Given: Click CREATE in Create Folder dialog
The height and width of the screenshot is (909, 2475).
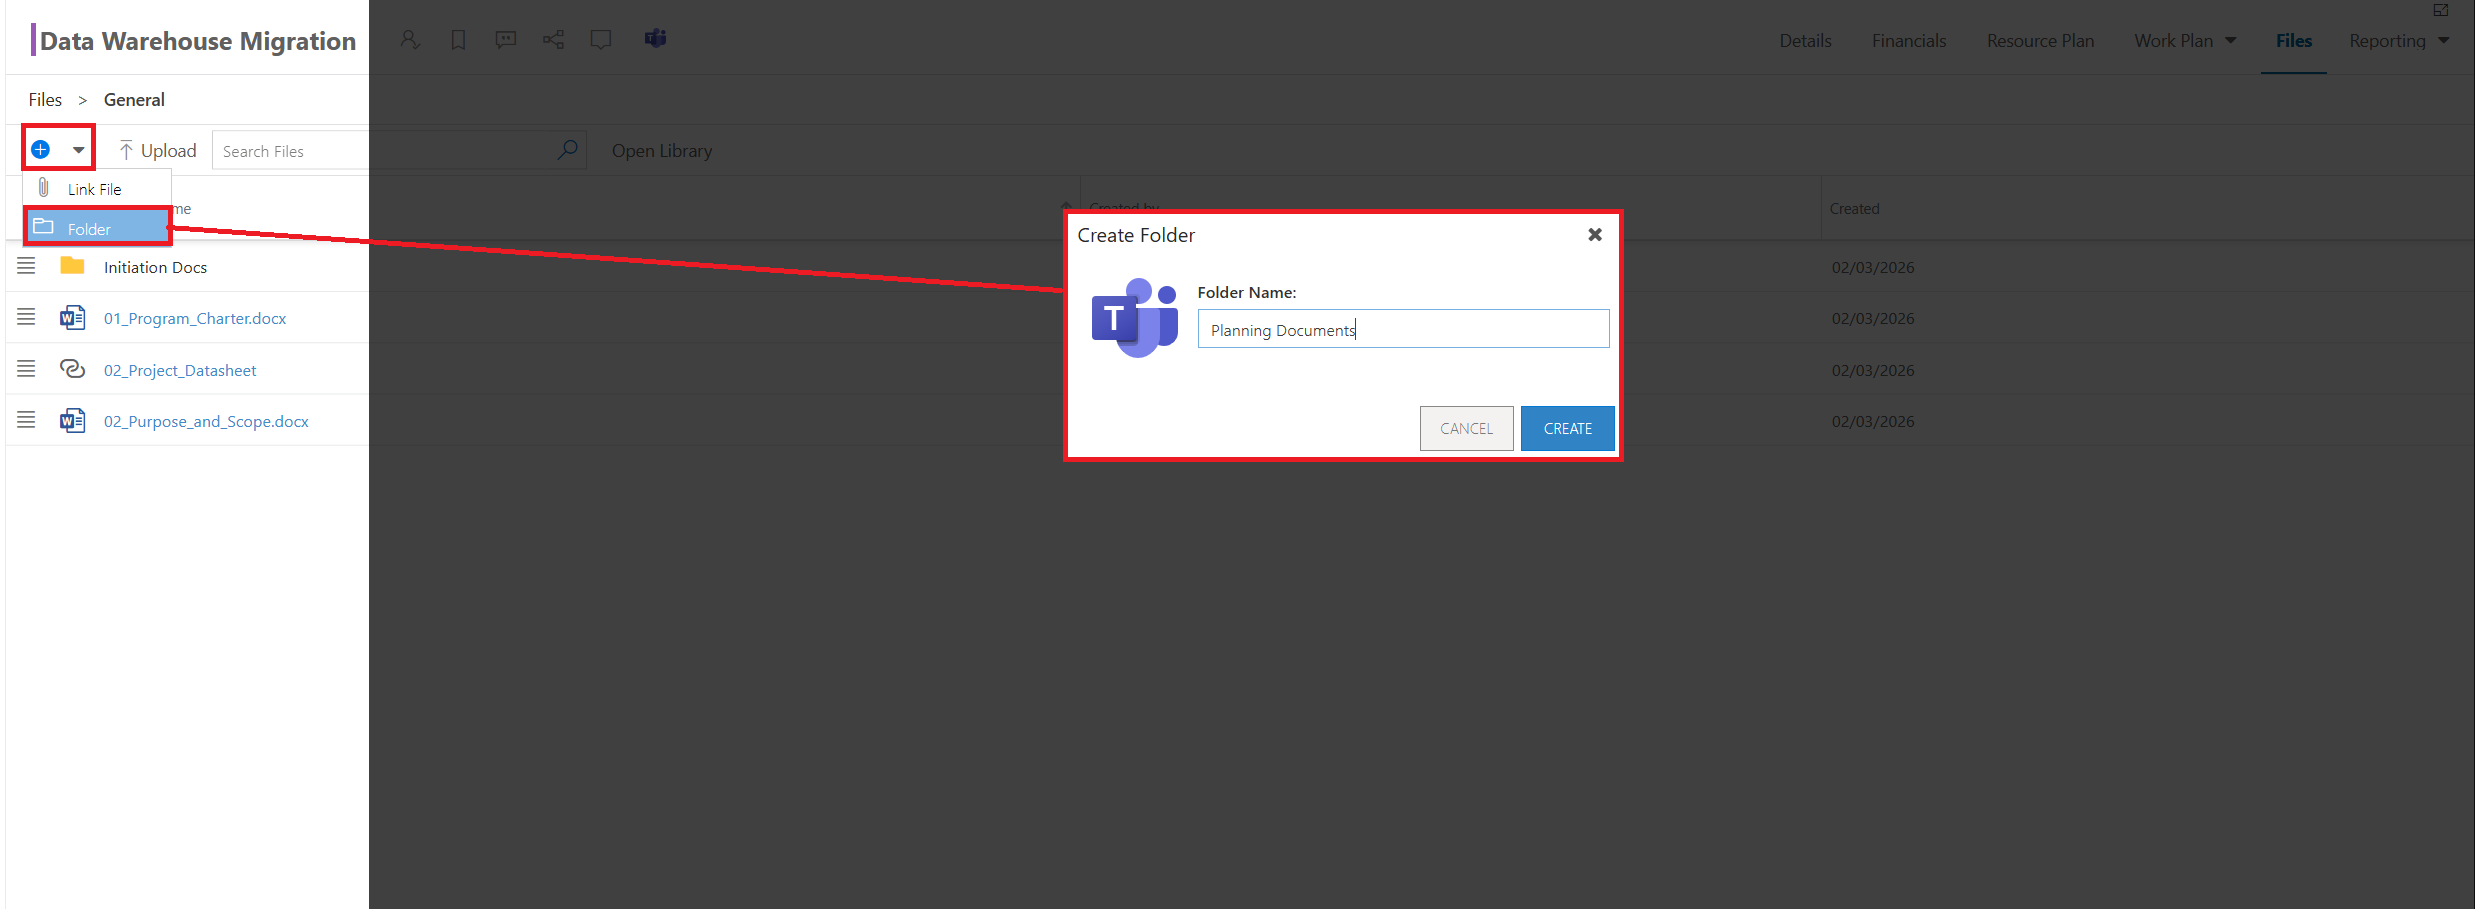Looking at the screenshot, I should (1567, 428).
